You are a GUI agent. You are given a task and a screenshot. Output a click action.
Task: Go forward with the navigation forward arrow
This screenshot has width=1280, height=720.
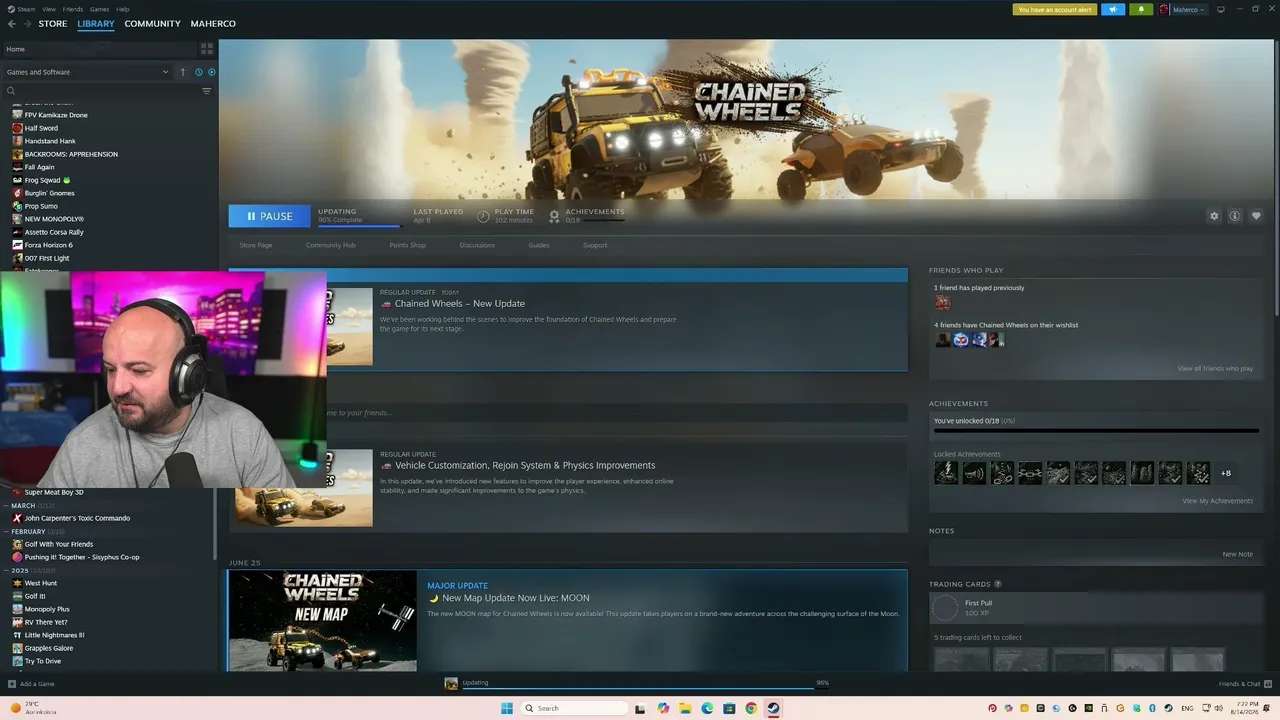pyautogui.click(x=27, y=24)
